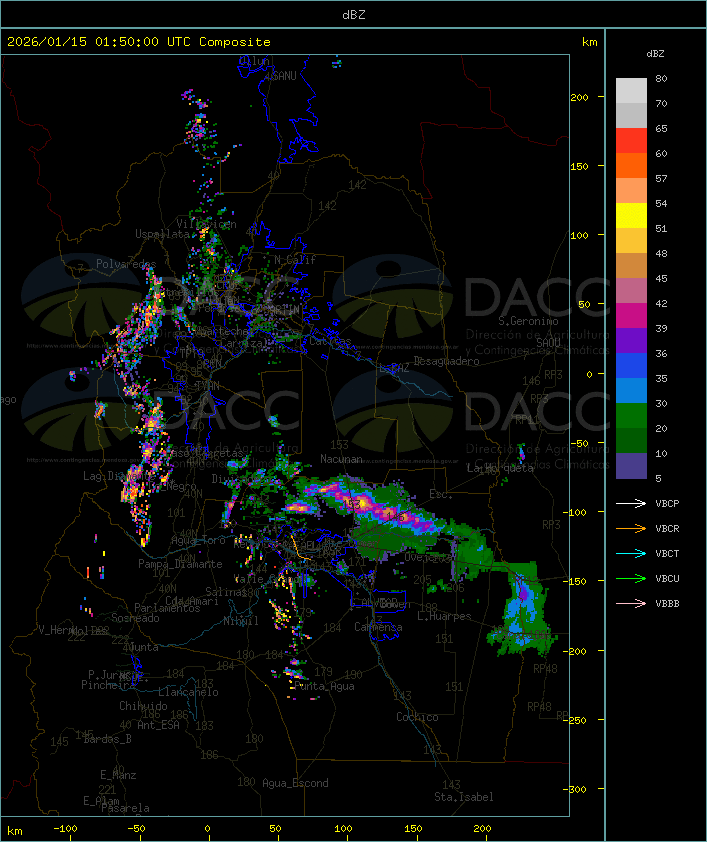Click the pink VBBB arrow icon
This screenshot has width=707, height=842.
[x=631, y=603]
